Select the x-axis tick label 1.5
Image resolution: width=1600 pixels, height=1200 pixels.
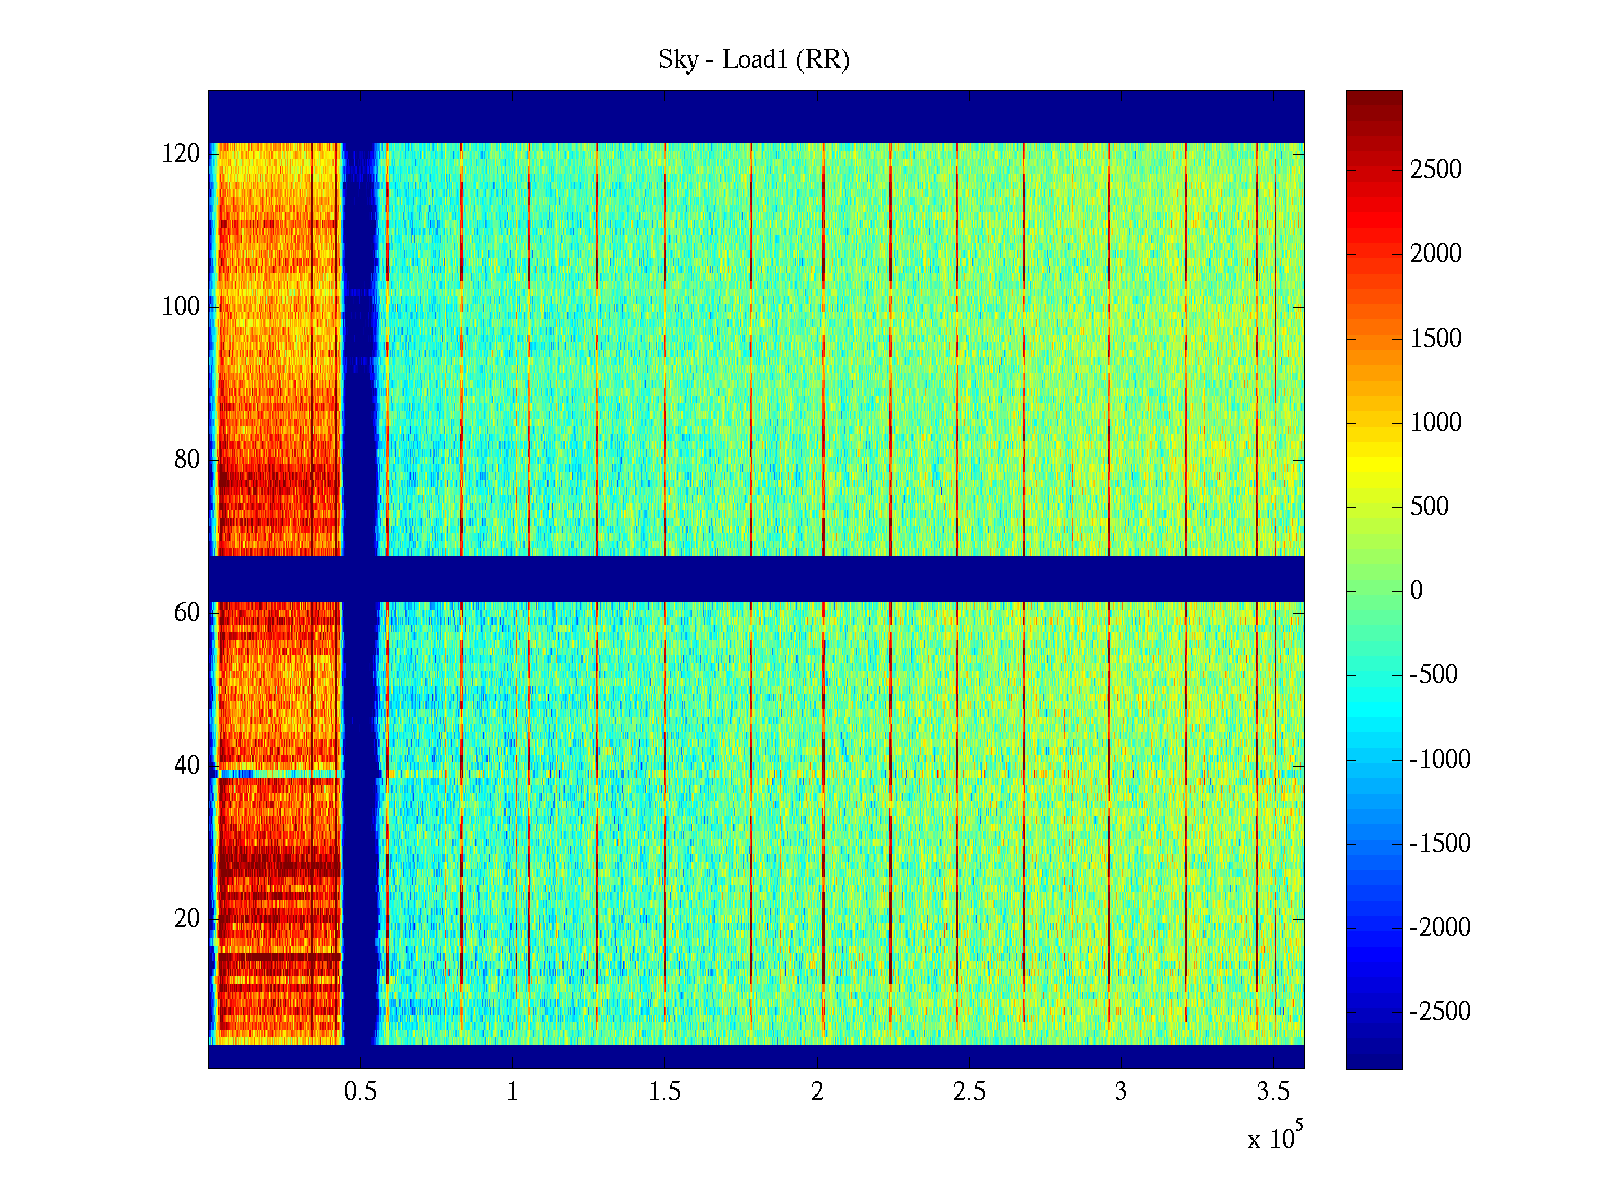[664, 1092]
